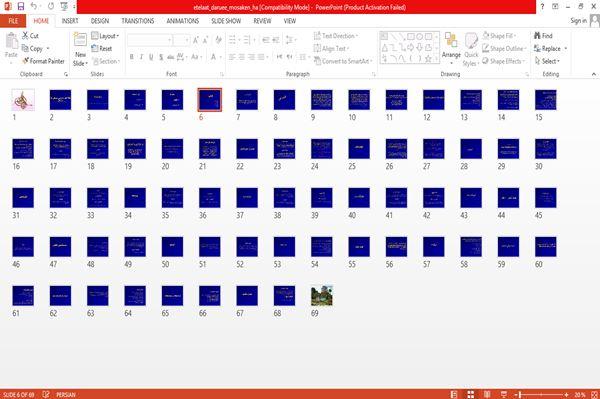Toggle Underline formatting
Screen dimensions: 600x399
click(x=151, y=57)
